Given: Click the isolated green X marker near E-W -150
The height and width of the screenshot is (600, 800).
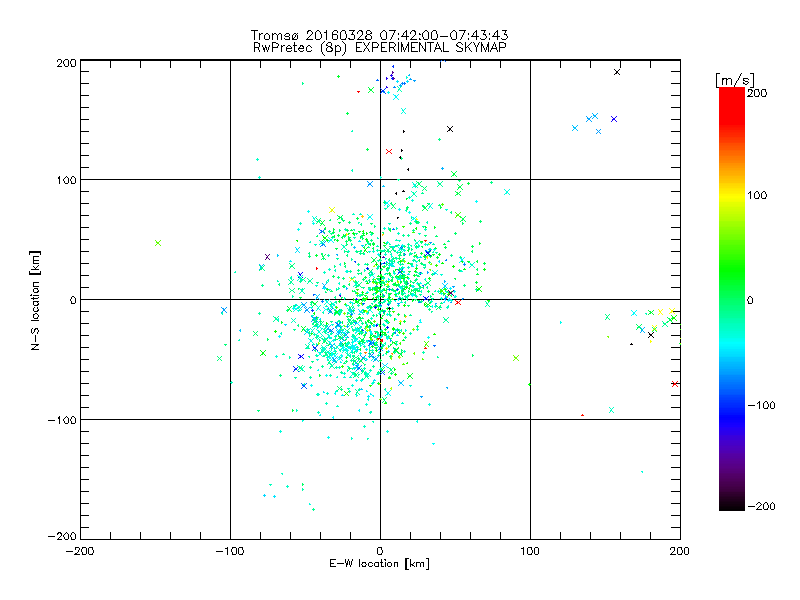Looking at the screenshot, I should [158, 243].
